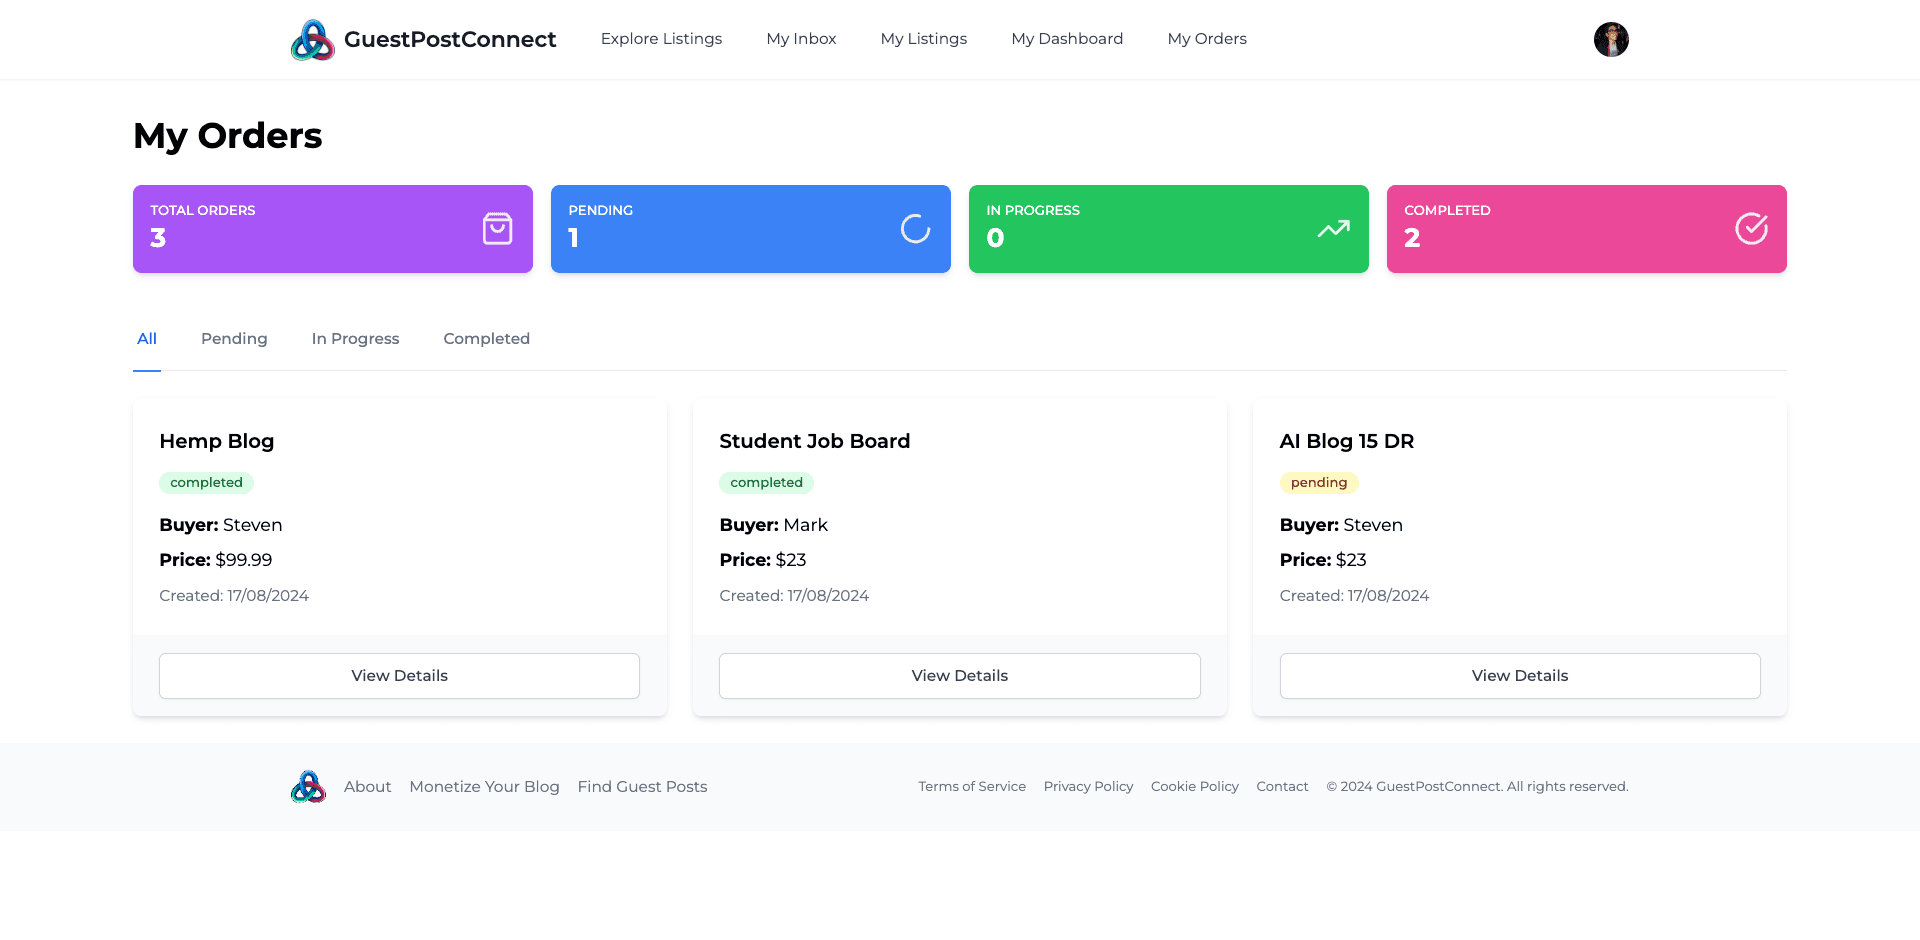Show the Completed orders tab
This screenshot has height=940, width=1920.
click(x=486, y=339)
